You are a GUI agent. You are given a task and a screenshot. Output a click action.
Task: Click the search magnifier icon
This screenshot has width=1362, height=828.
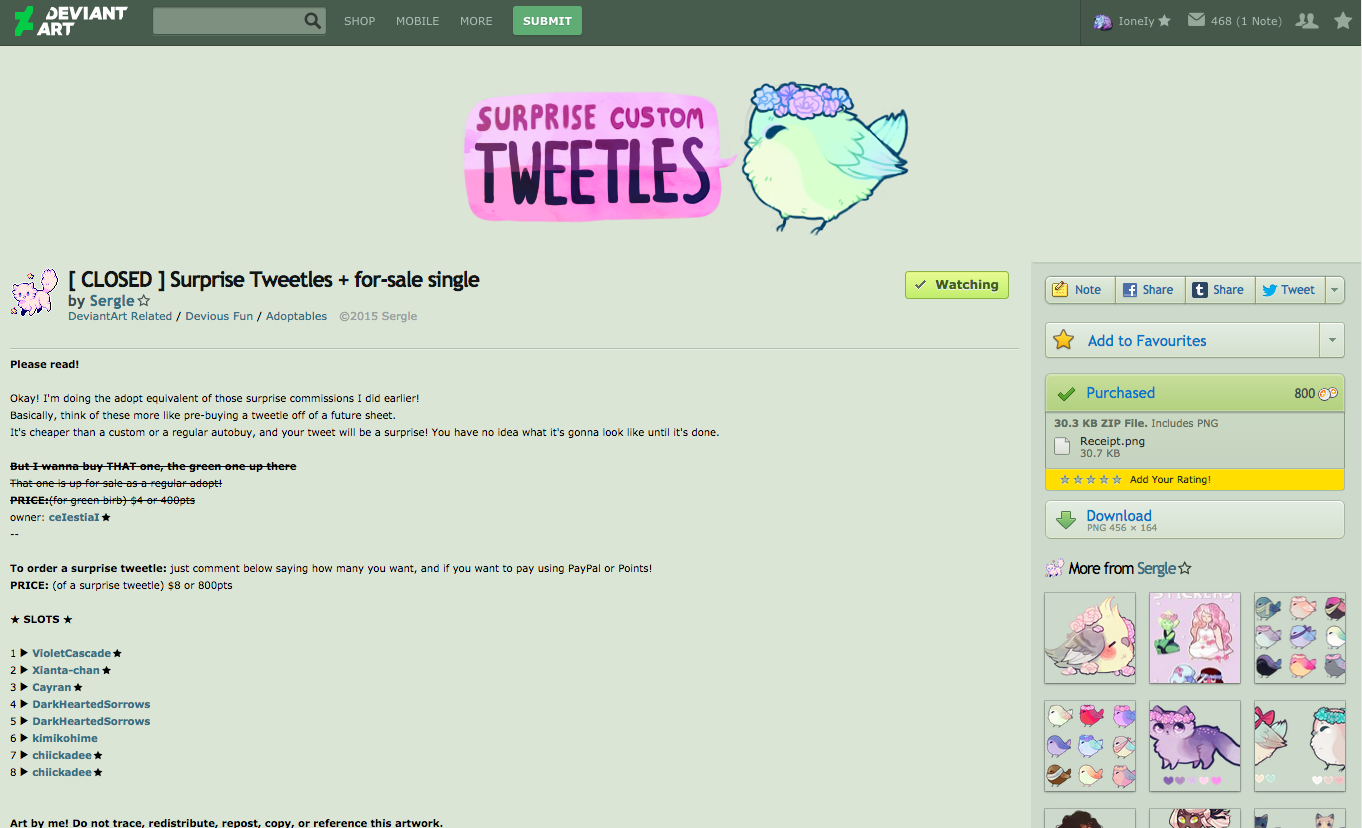tap(313, 20)
